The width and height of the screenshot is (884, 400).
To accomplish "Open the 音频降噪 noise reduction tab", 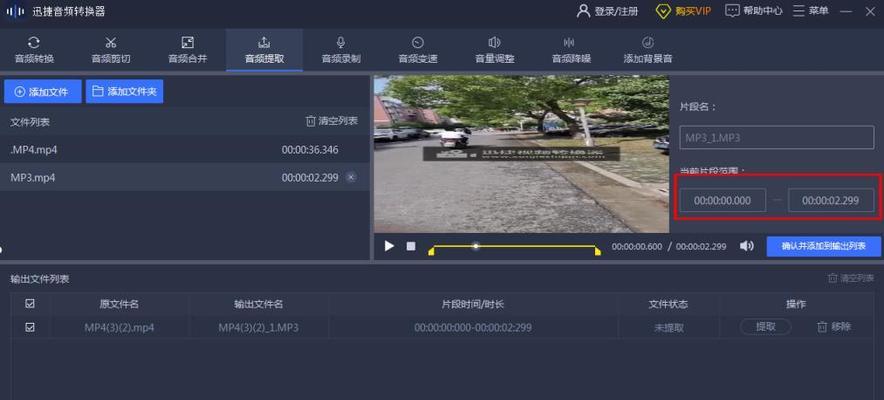I will (571, 50).
